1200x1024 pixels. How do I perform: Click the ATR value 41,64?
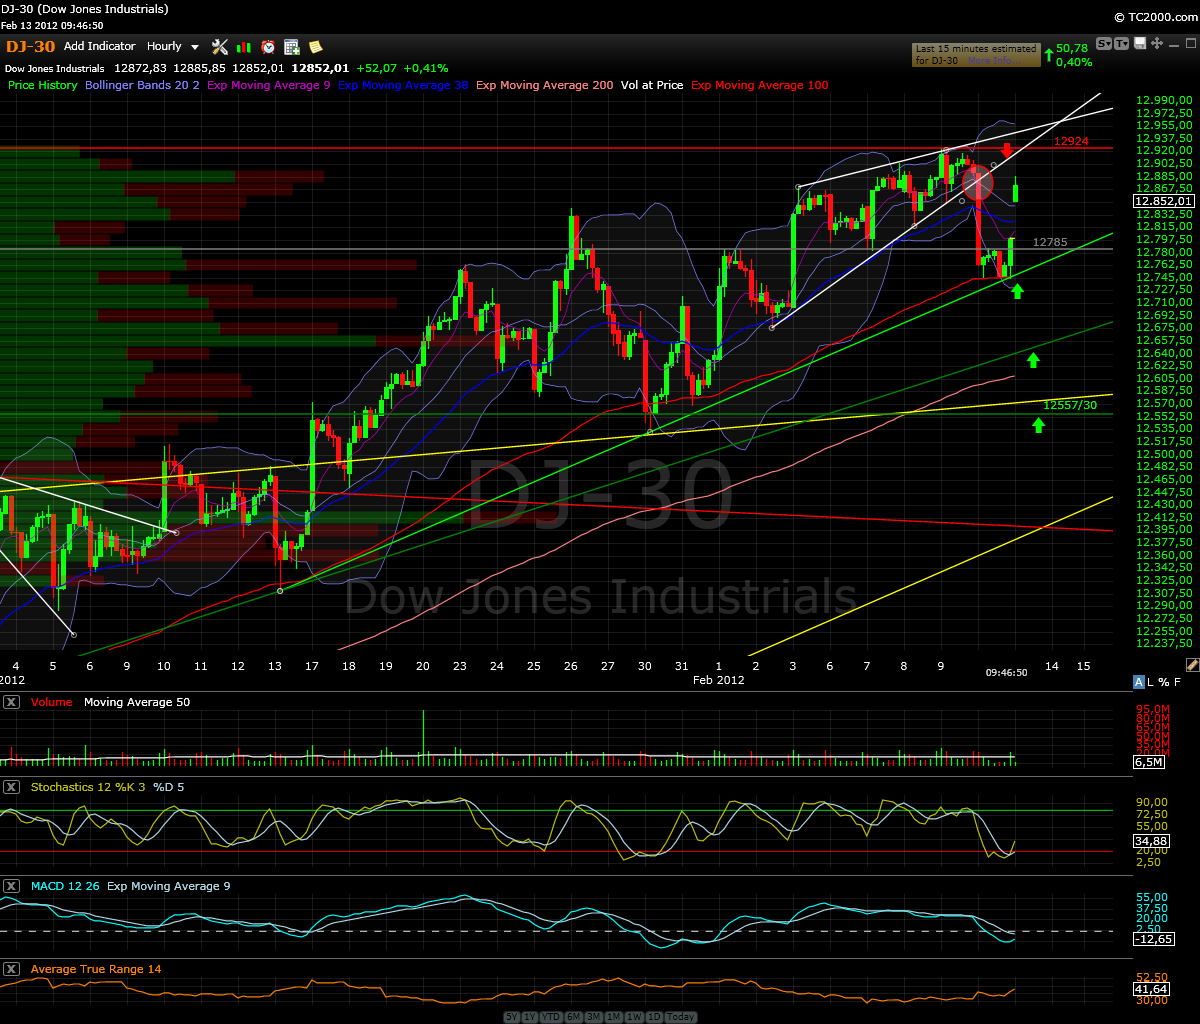[1153, 989]
